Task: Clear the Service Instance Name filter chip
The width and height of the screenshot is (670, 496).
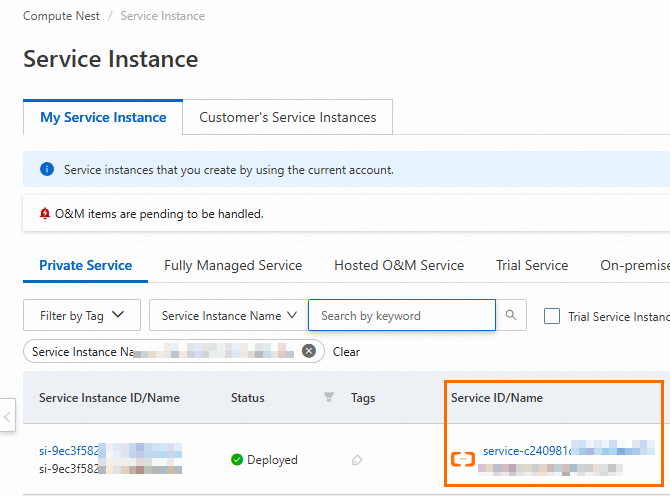Action: tap(309, 352)
